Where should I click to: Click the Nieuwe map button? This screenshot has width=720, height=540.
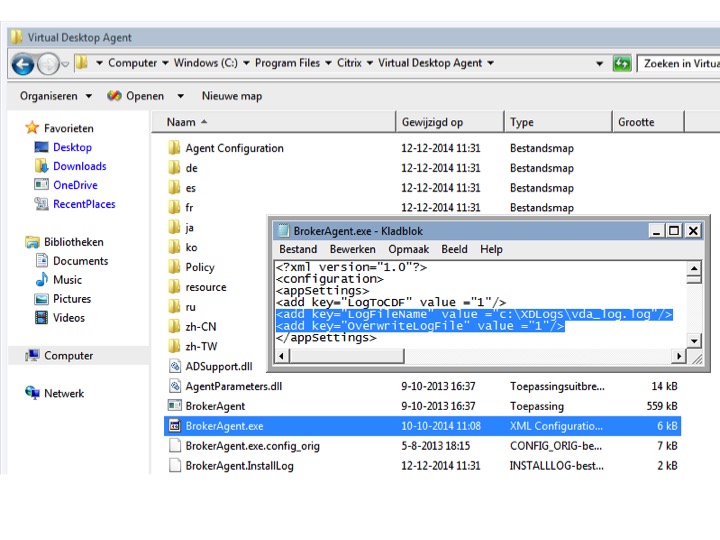click(x=232, y=96)
